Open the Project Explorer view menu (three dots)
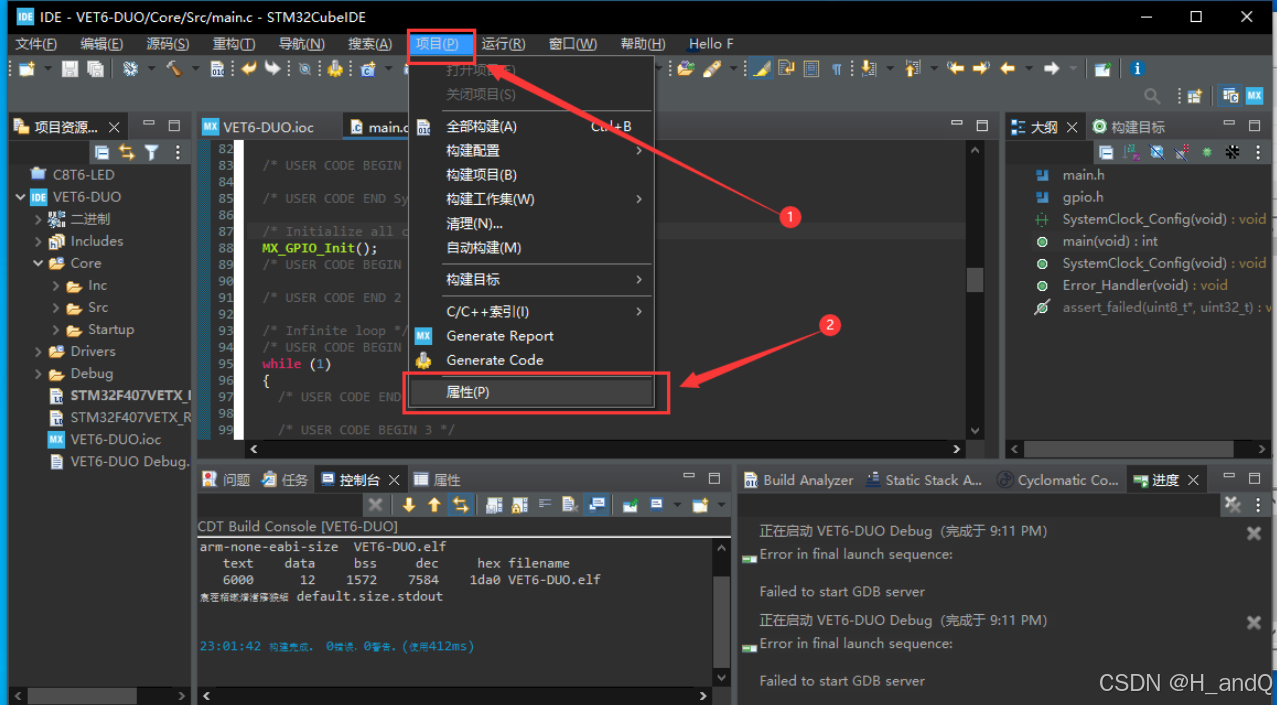 pyautogui.click(x=178, y=152)
